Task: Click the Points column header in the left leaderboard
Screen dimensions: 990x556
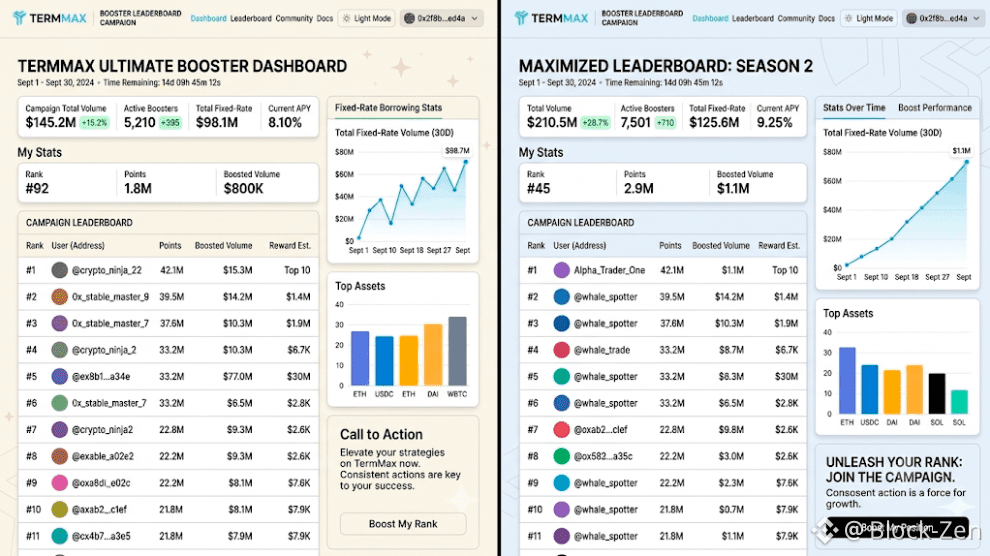Action: click(170, 245)
